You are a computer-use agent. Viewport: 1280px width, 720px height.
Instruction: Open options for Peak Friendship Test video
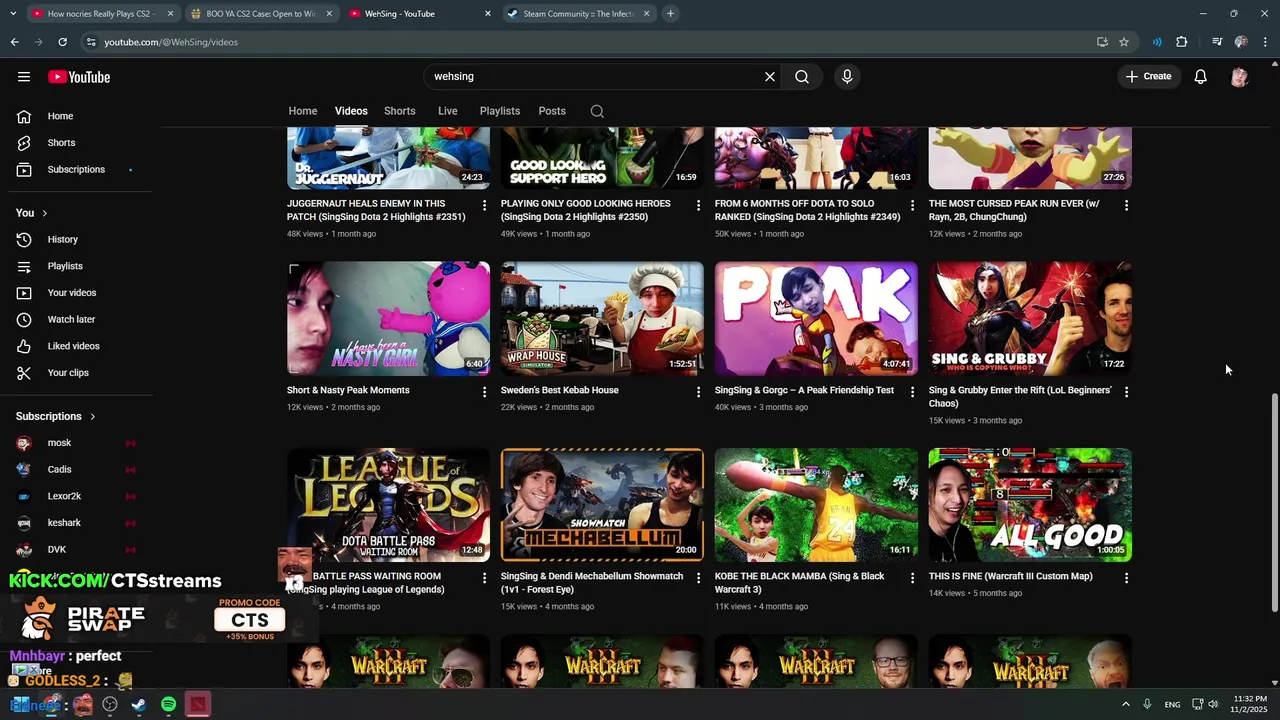(x=911, y=392)
